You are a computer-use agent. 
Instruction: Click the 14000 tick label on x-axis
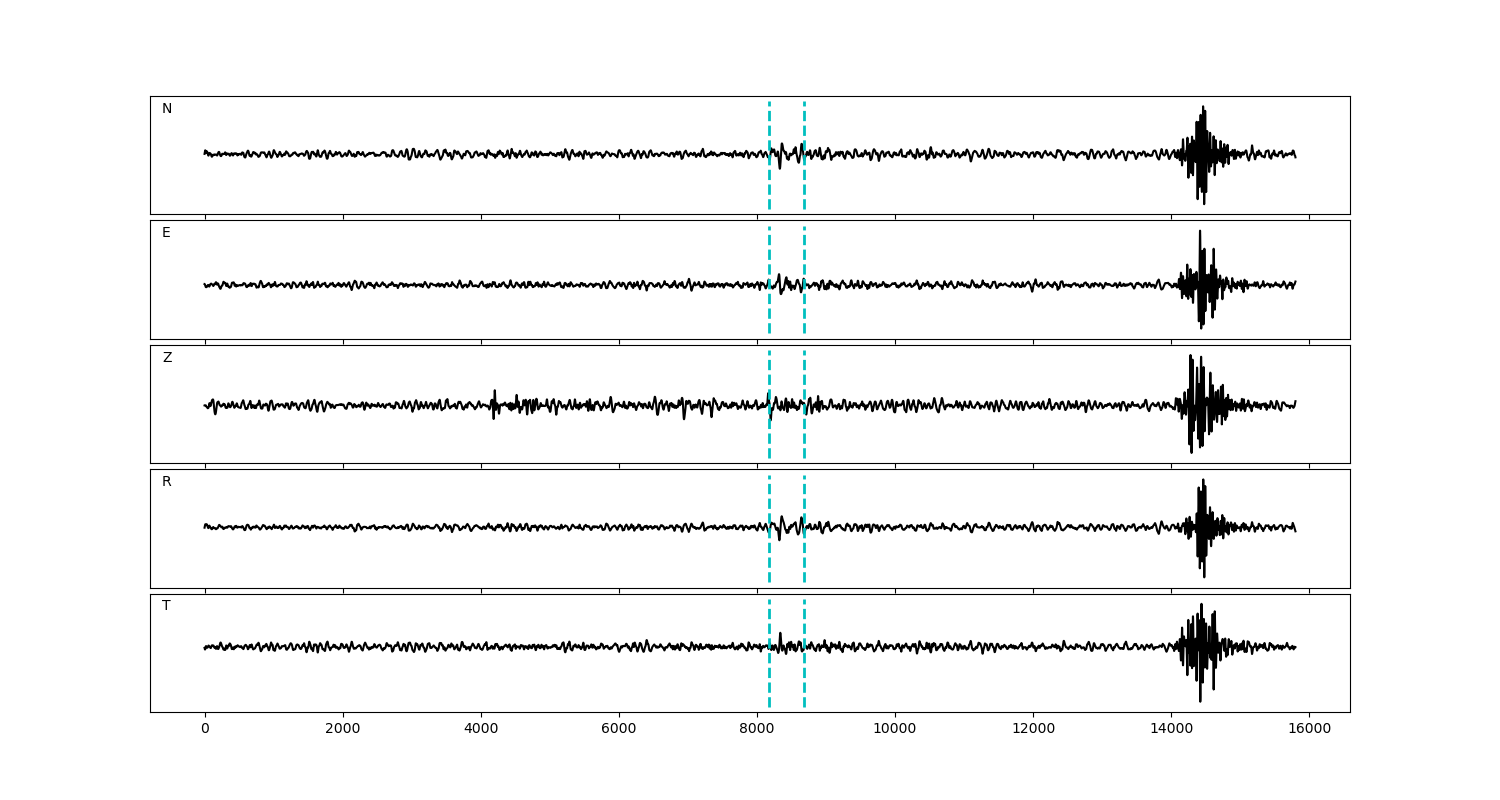pyautogui.click(x=1171, y=729)
